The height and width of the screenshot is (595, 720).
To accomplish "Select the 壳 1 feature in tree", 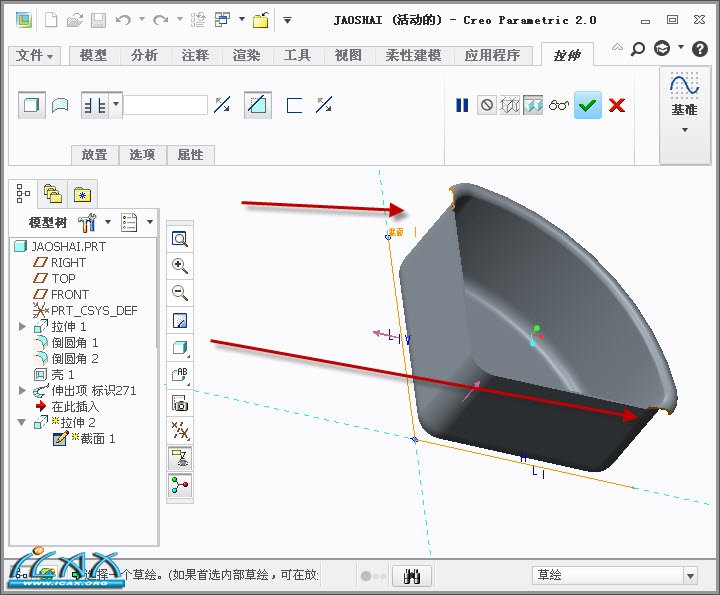I will pyautogui.click(x=54, y=375).
